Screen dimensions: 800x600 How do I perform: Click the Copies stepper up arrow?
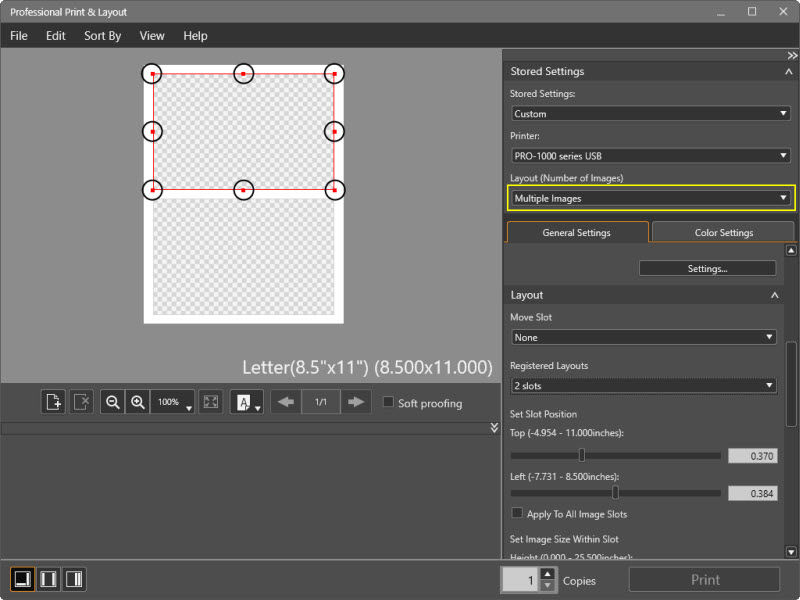[x=548, y=573]
